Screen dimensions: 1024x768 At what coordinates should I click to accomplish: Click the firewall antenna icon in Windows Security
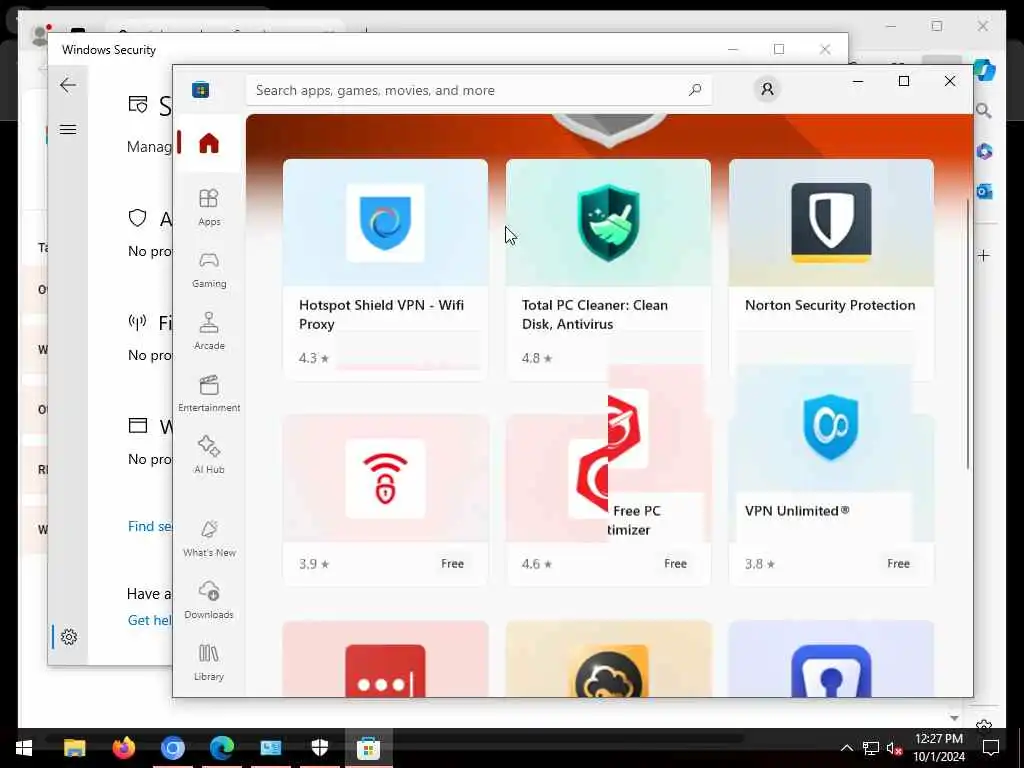point(137,321)
